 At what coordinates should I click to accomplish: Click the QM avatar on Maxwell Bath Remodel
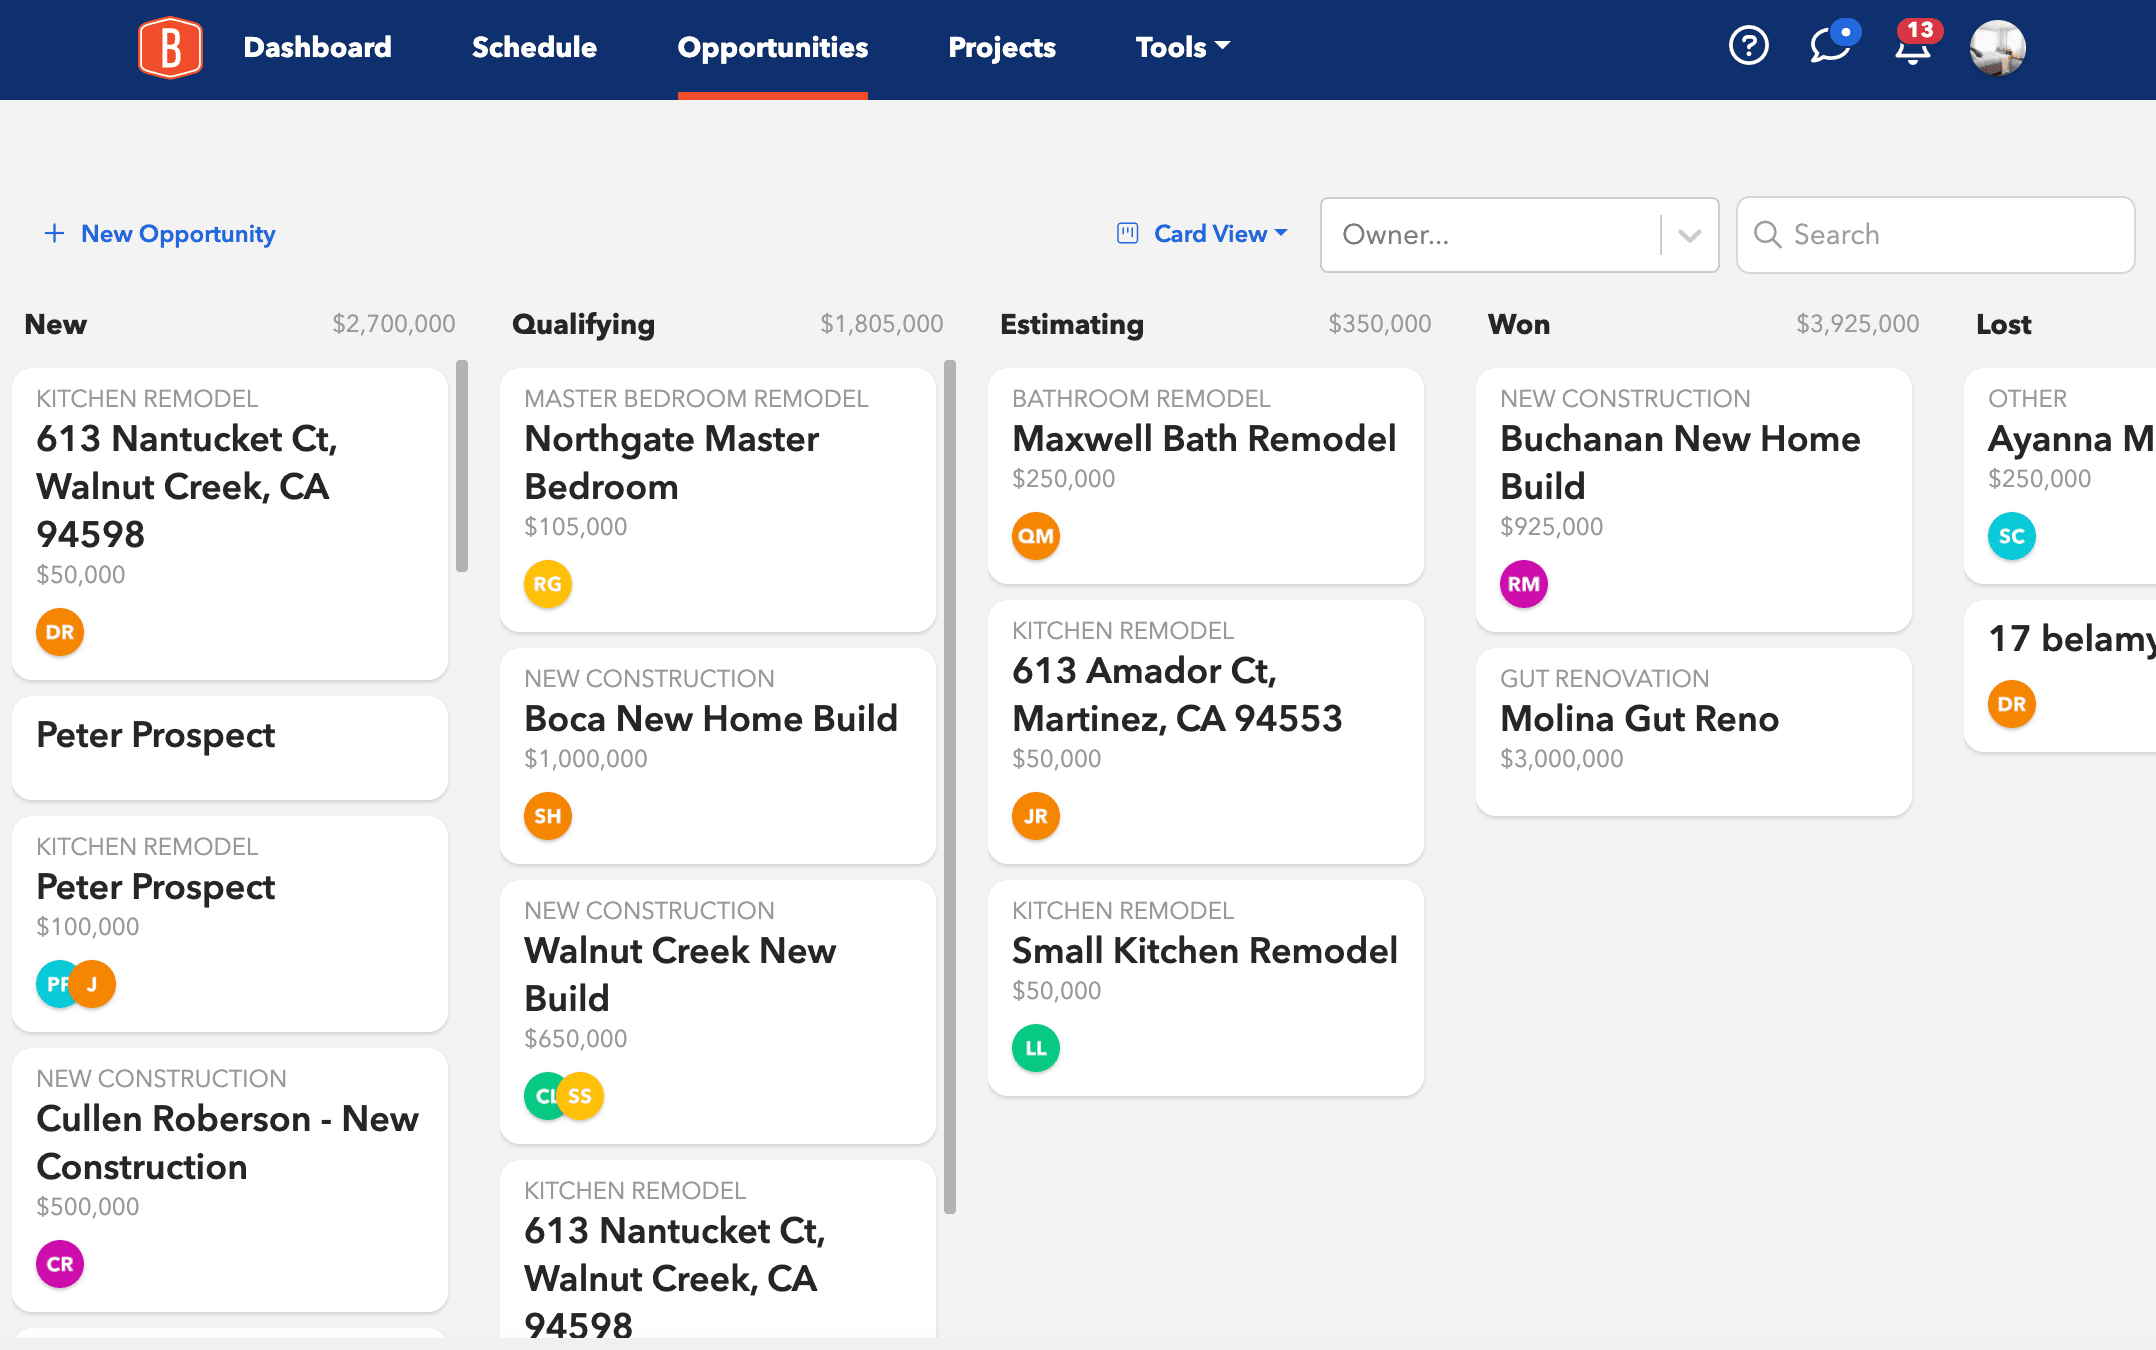(x=1035, y=536)
